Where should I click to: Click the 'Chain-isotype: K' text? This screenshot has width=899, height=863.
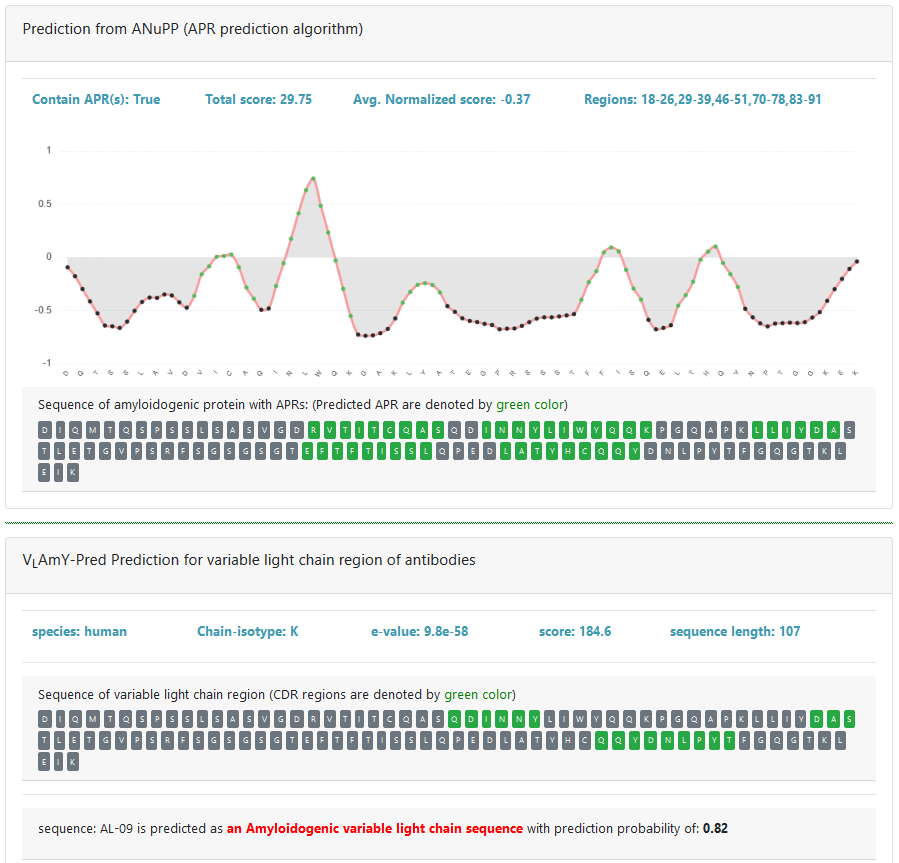tap(248, 631)
